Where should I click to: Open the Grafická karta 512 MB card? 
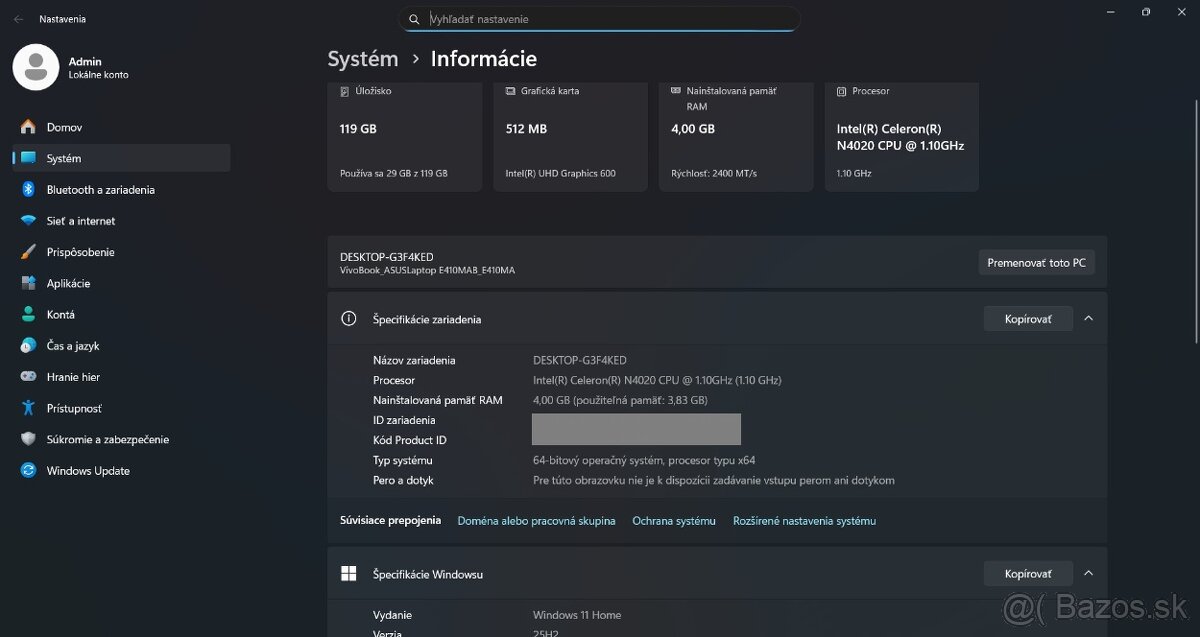tap(570, 136)
